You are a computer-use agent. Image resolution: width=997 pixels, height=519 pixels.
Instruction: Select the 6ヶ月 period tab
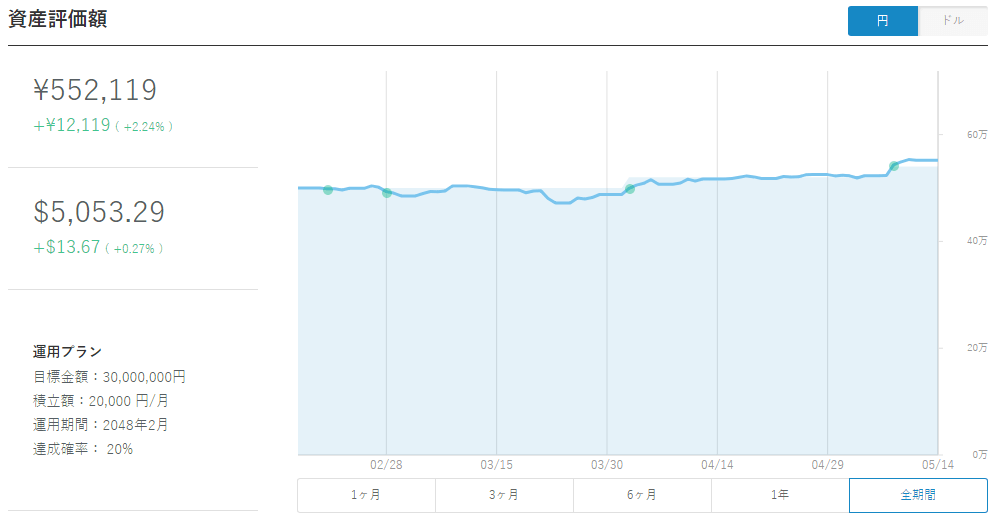(642, 495)
